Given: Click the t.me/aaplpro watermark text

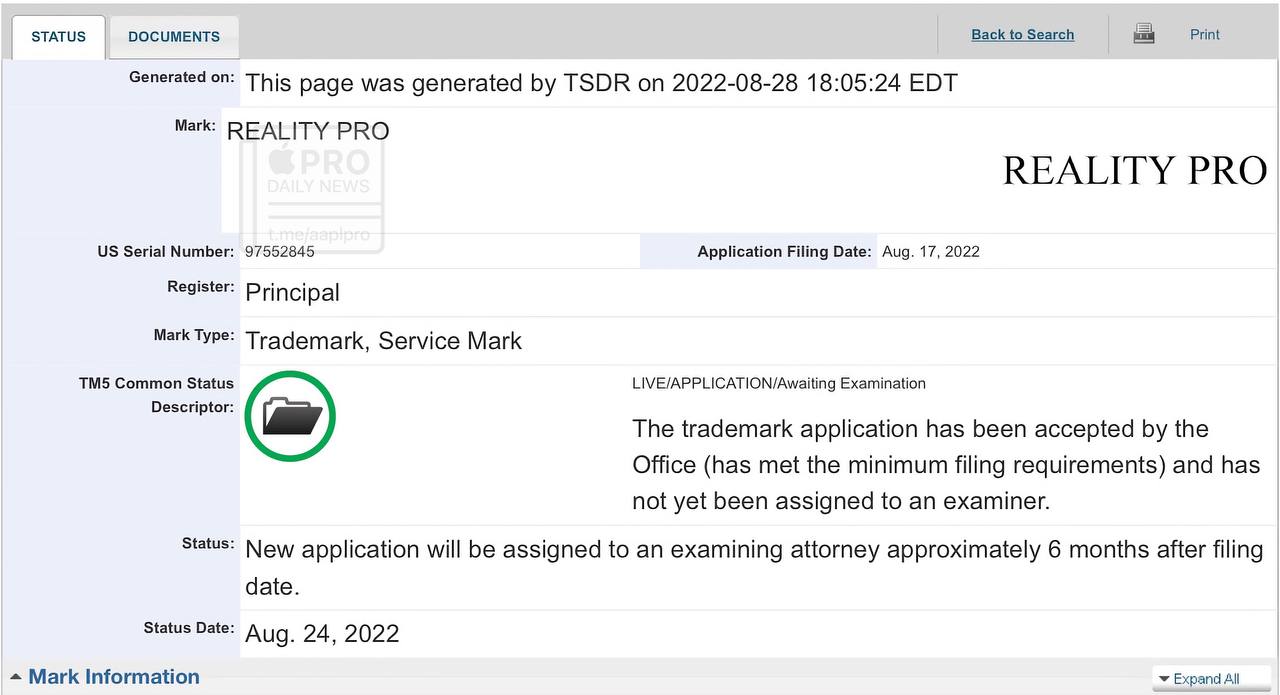Looking at the screenshot, I should point(319,236).
